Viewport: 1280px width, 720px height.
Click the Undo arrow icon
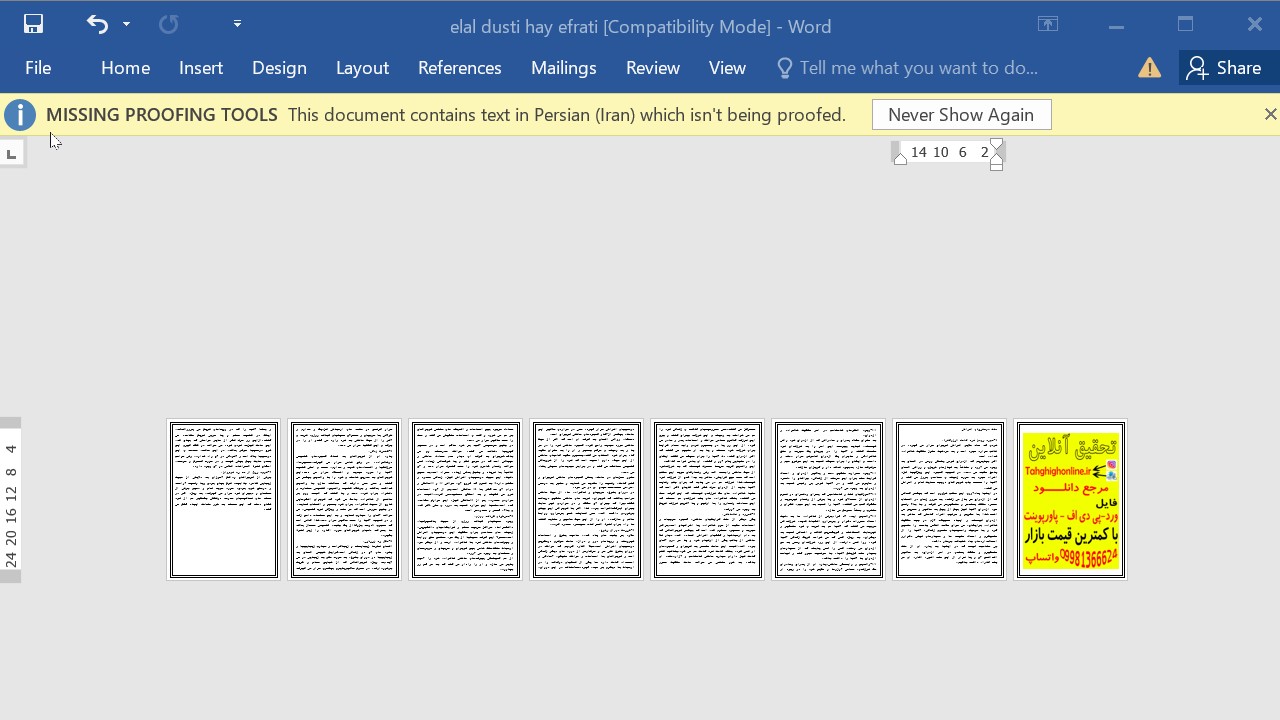click(96, 24)
